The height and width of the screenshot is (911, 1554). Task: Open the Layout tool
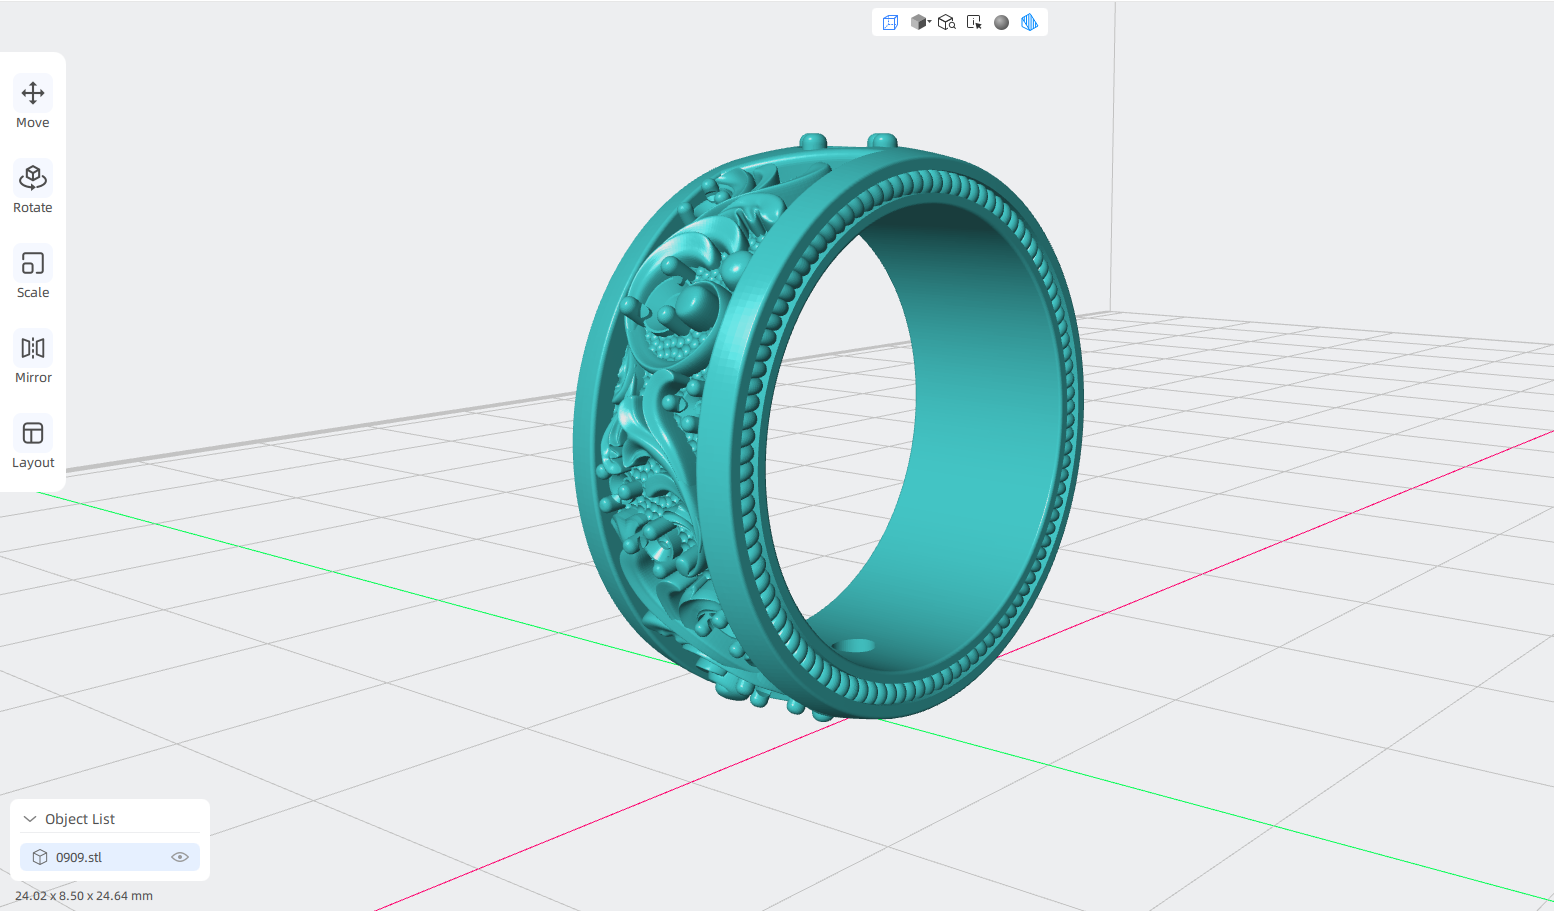coord(33,444)
